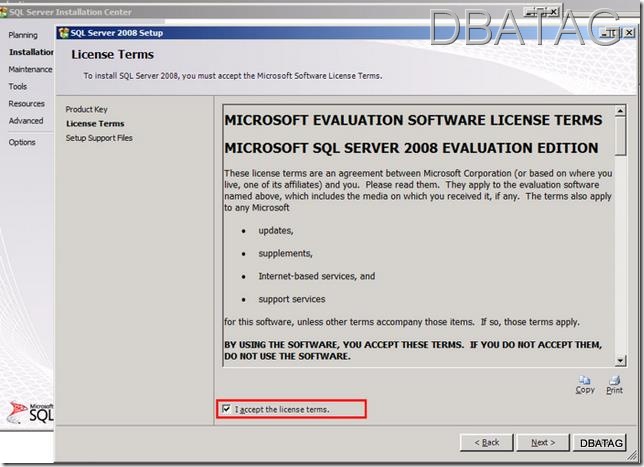Image resolution: width=644 pixels, height=467 pixels.
Task: Select Product Key step in setup list
Action: [x=86, y=109]
